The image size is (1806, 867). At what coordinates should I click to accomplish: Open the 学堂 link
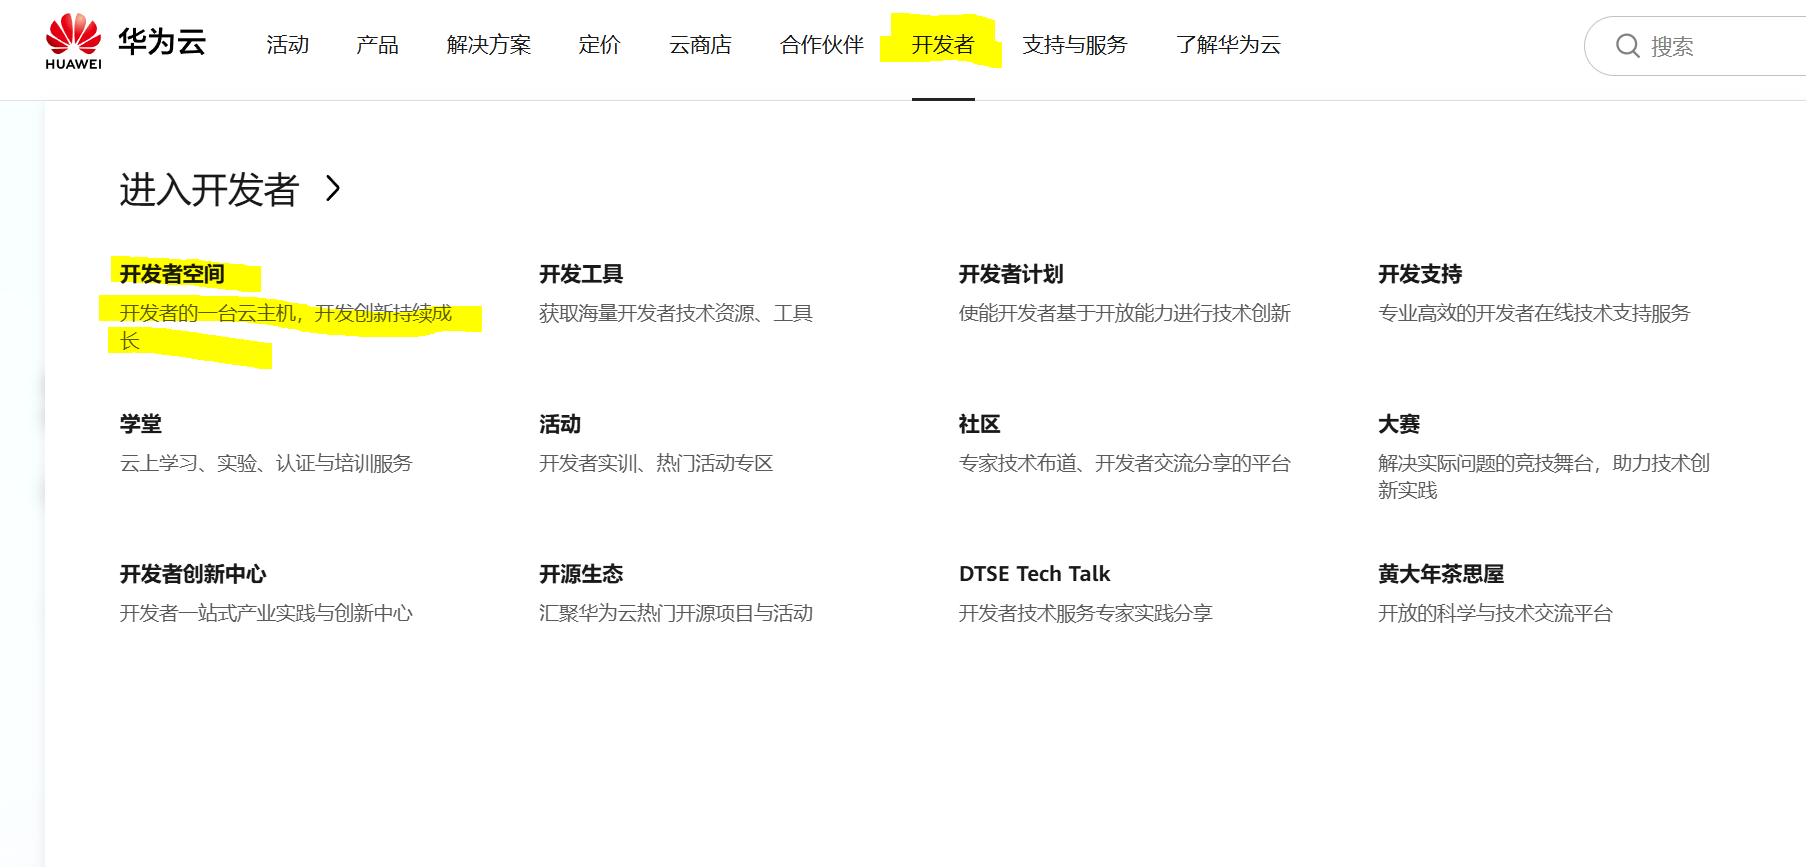(140, 424)
